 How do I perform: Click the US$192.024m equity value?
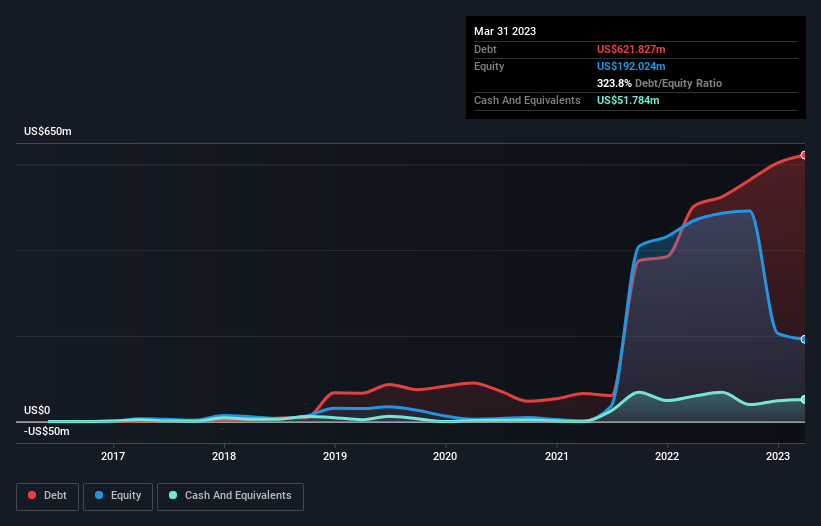coord(631,66)
